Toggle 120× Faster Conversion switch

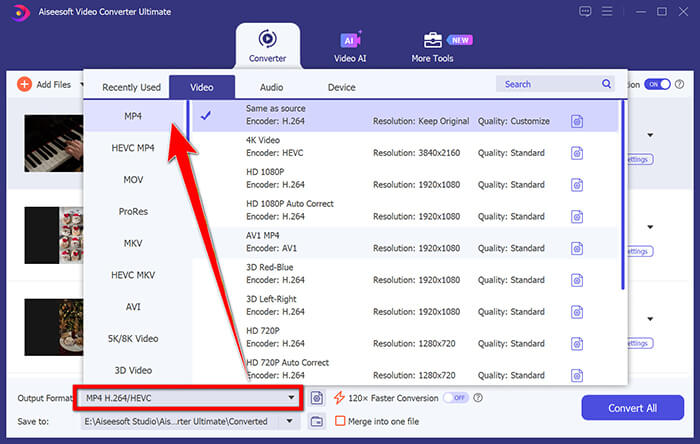coord(455,398)
